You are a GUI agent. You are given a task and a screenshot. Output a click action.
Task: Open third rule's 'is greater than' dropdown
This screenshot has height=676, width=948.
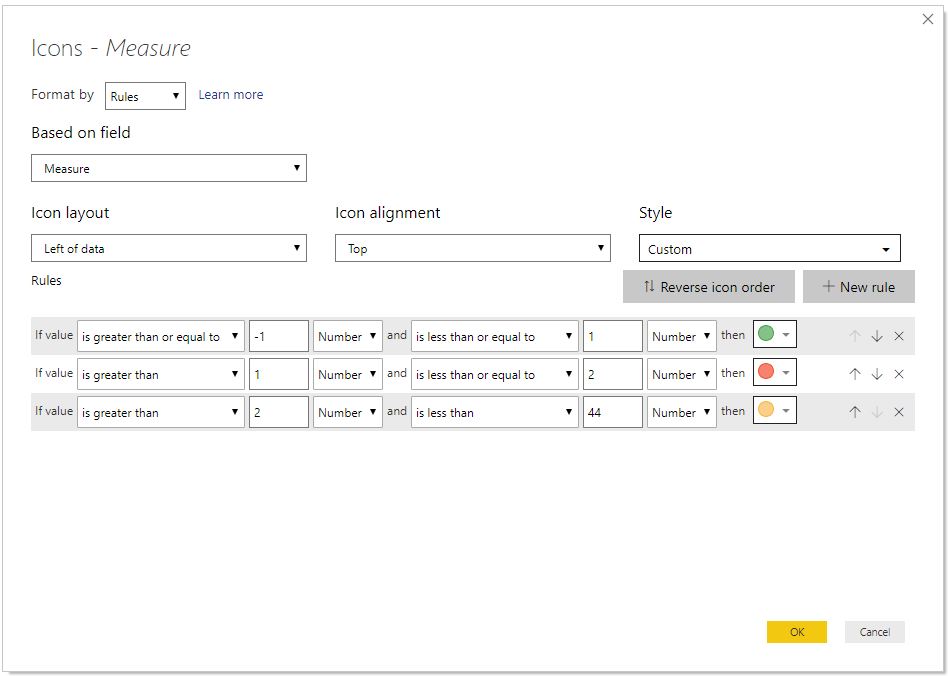pos(161,412)
